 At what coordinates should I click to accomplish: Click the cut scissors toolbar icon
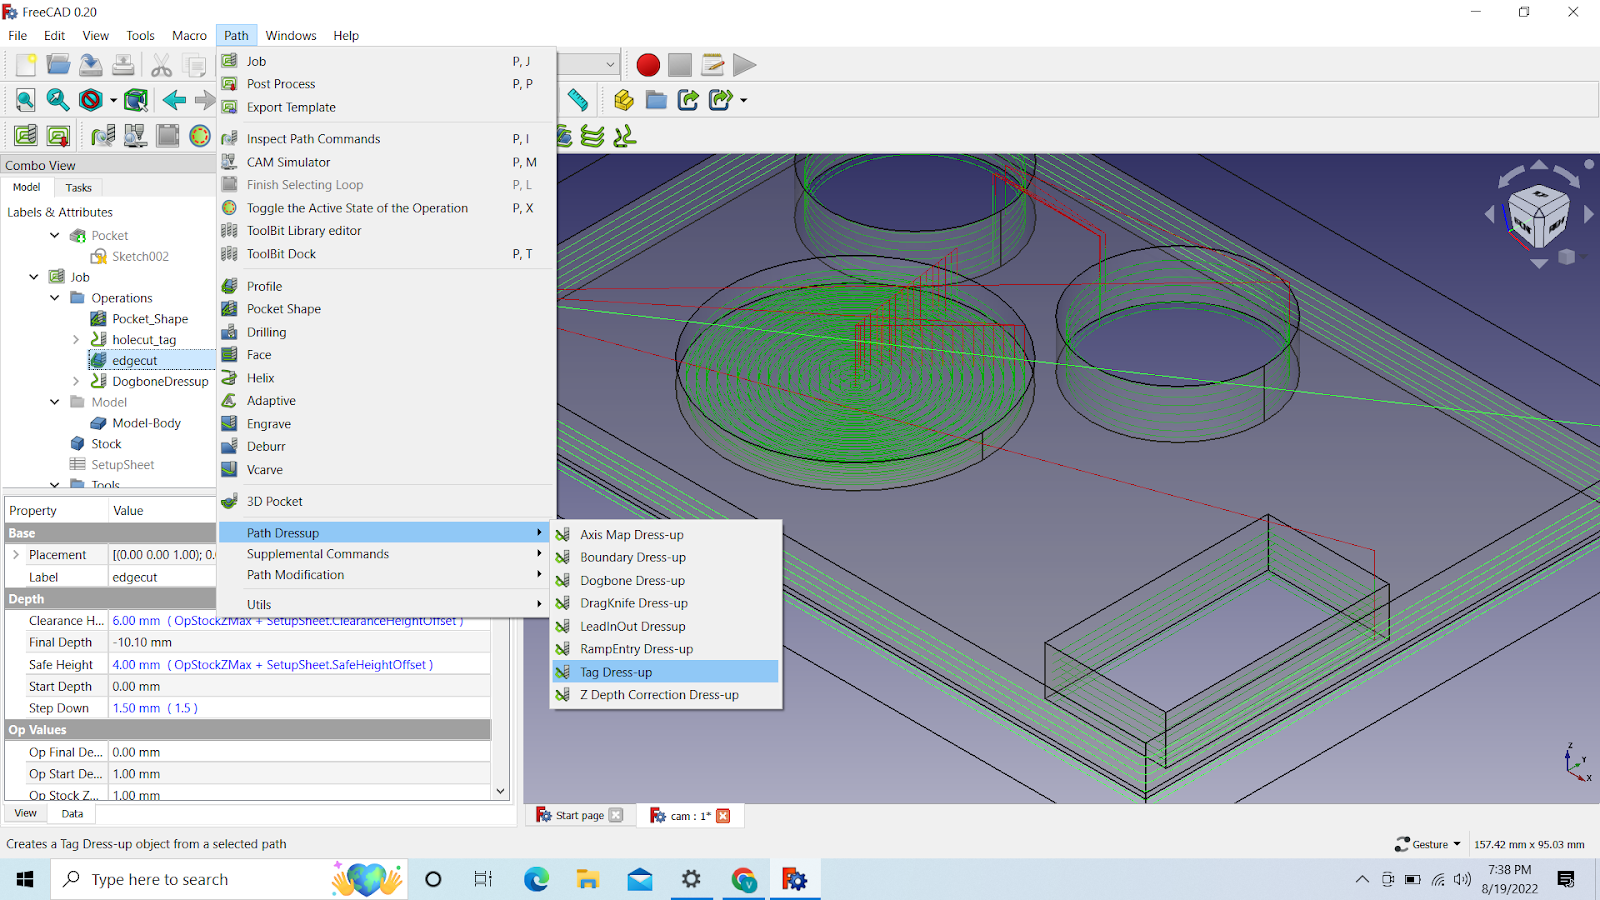[x=161, y=65]
